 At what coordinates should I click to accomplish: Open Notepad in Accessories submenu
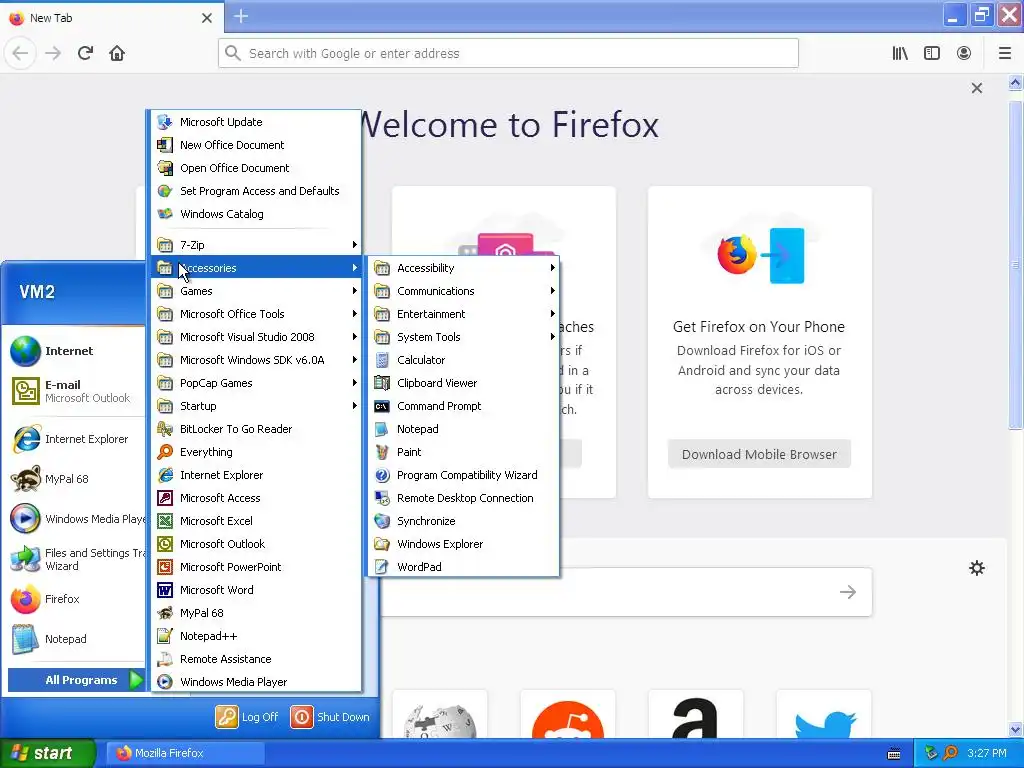click(x=463, y=429)
